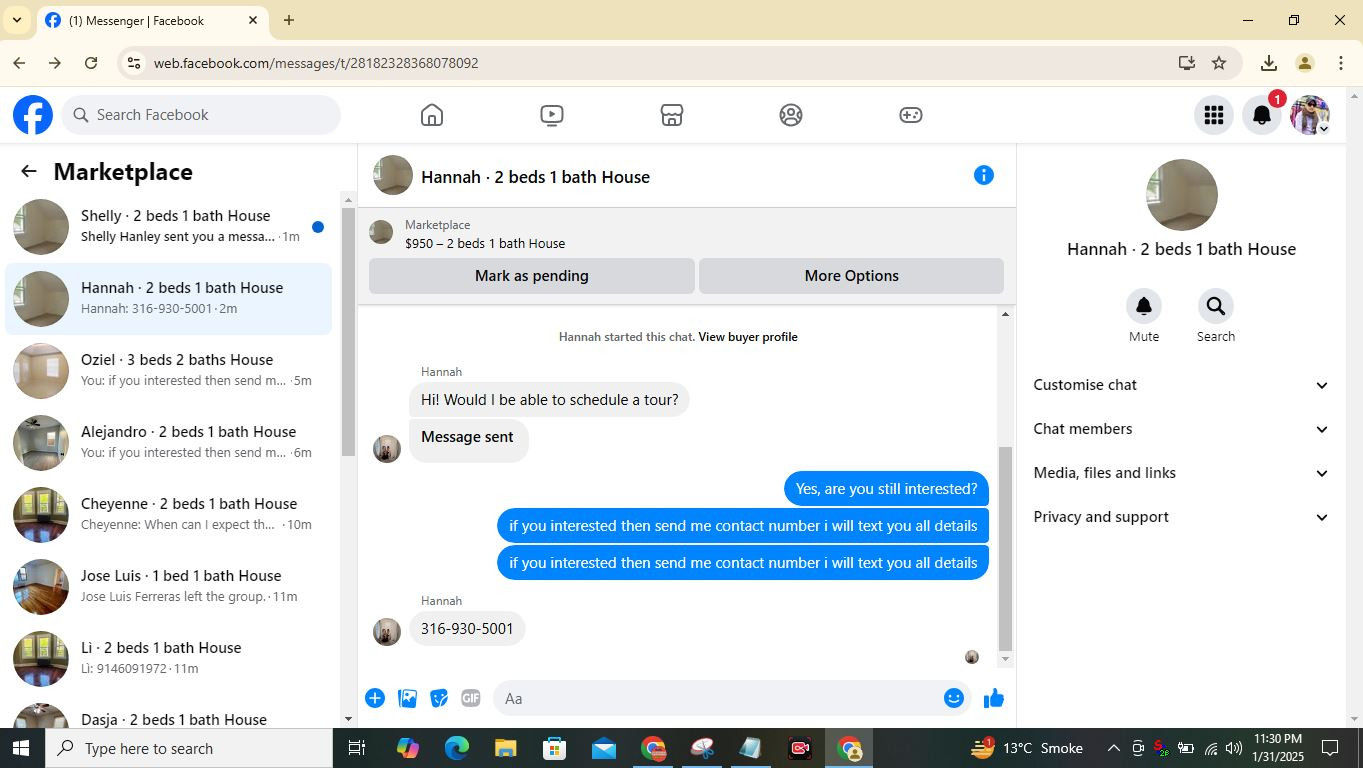This screenshot has width=1363, height=768.
Task: Open Chrome downloads icon
Action: click(x=1268, y=63)
